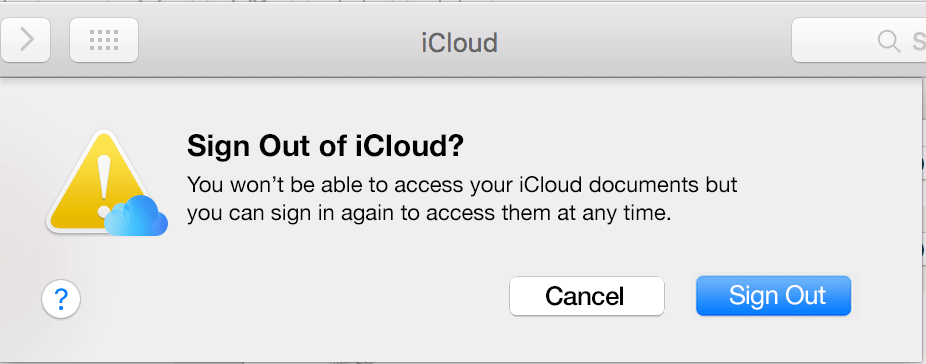This screenshot has height=364, width=926.
Task: Click the blue iCloud cloud badge
Action: point(136,216)
